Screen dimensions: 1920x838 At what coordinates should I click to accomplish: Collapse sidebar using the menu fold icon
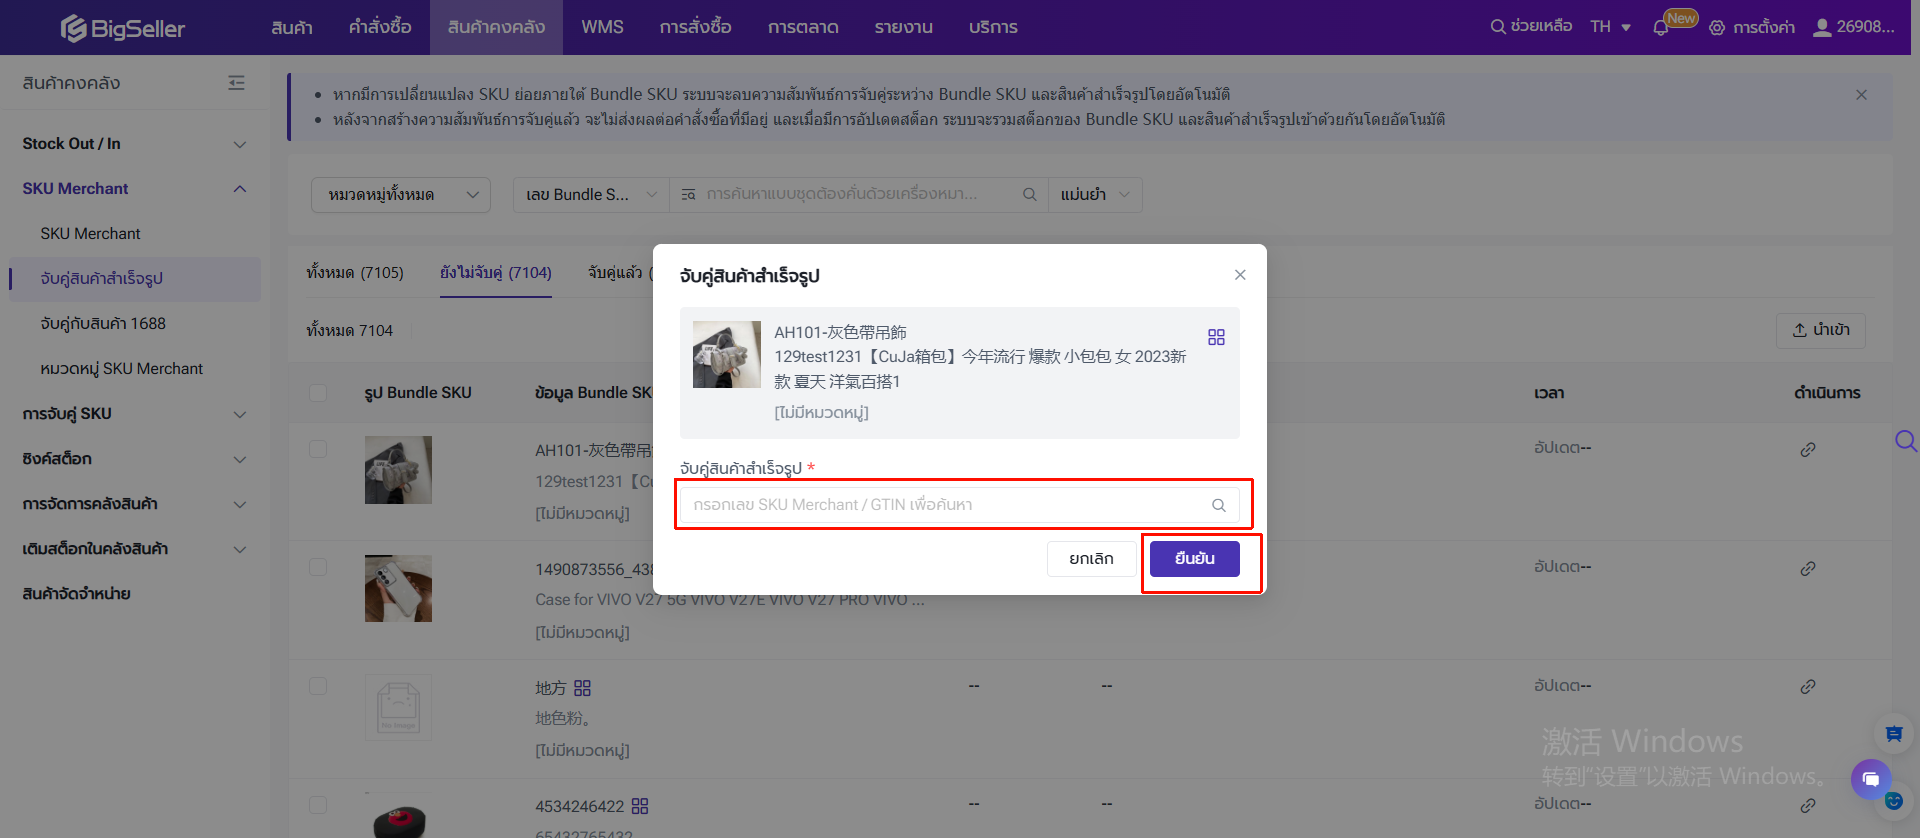point(236,83)
